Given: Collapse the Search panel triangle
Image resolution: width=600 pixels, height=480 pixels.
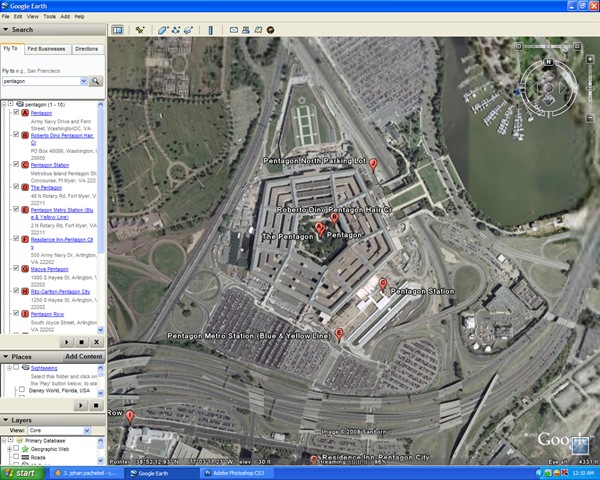Looking at the screenshot, I should pos(5,29).
